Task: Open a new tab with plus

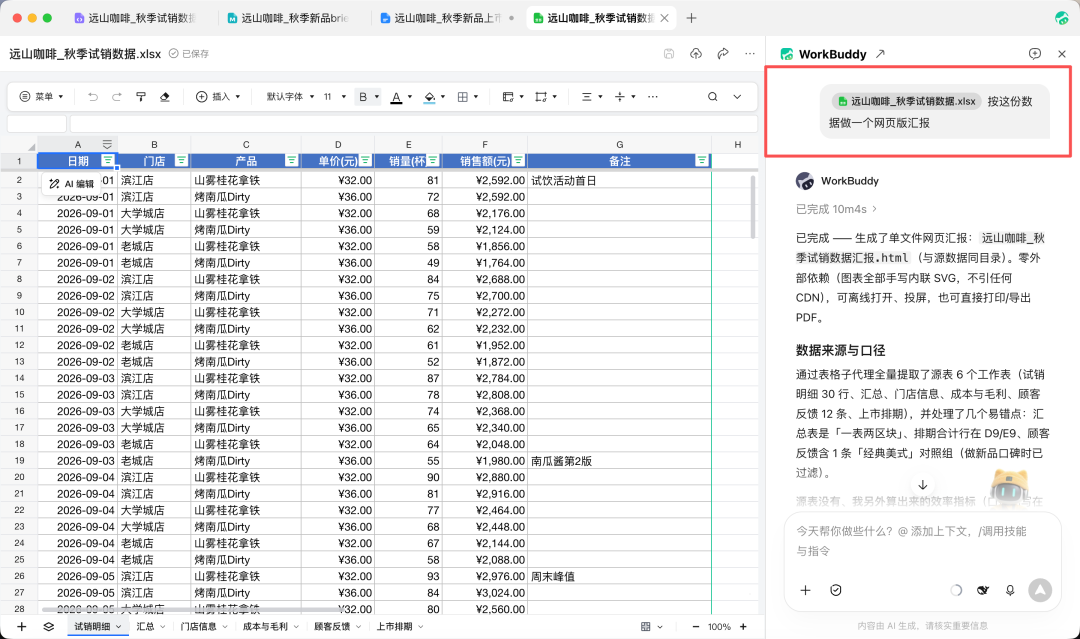Action: tap(692, 18)
